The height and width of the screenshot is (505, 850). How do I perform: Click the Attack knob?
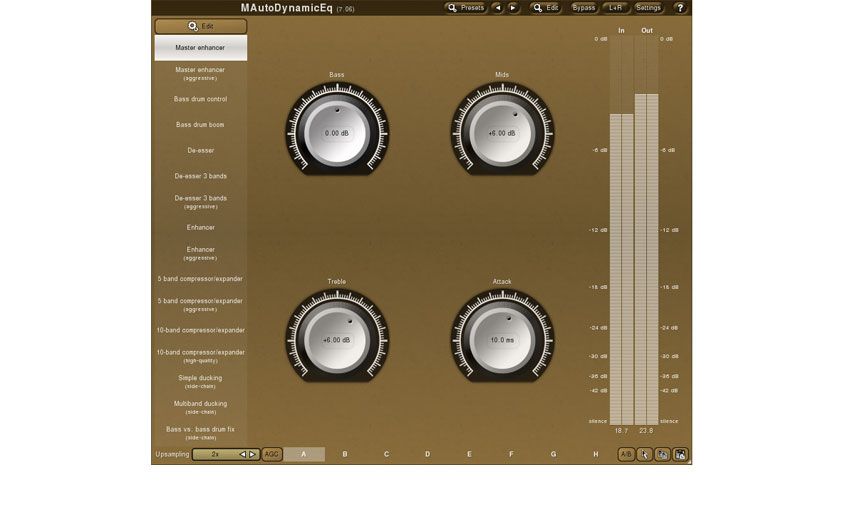[502, 337]
